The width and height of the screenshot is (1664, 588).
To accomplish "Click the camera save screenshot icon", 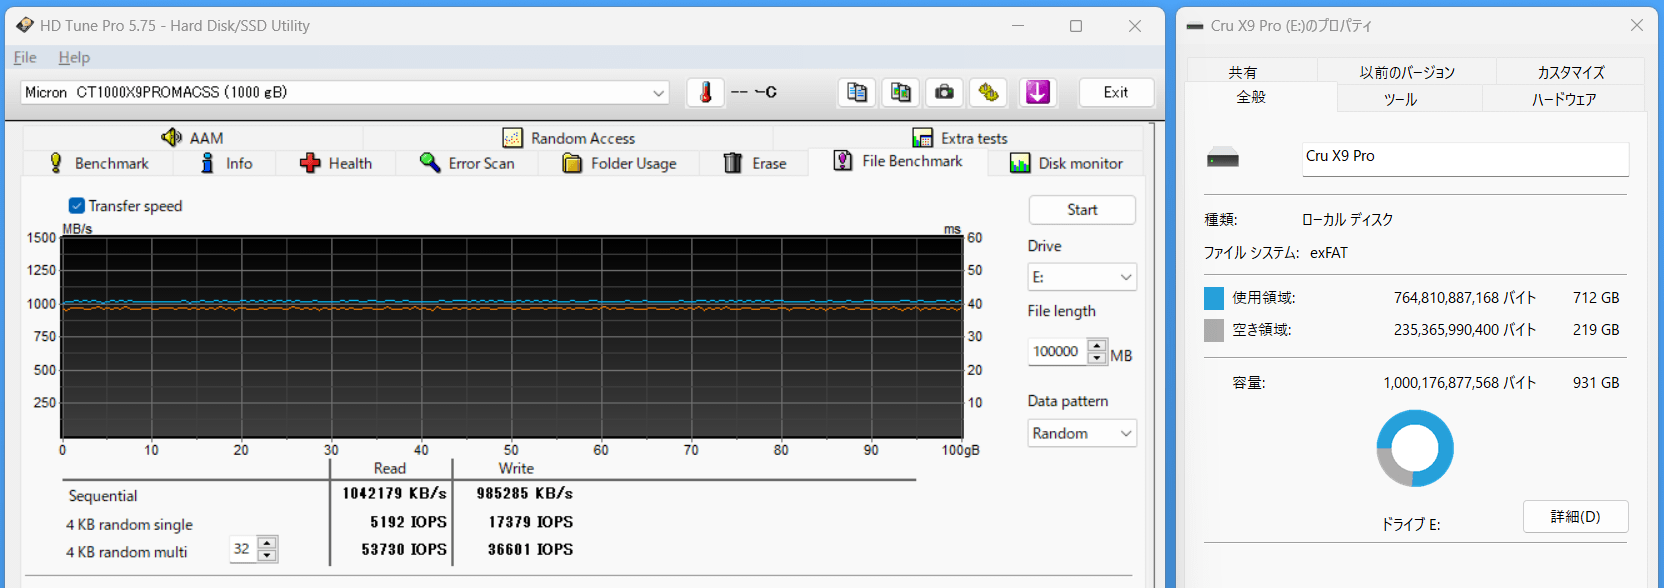I will (944, 92).
